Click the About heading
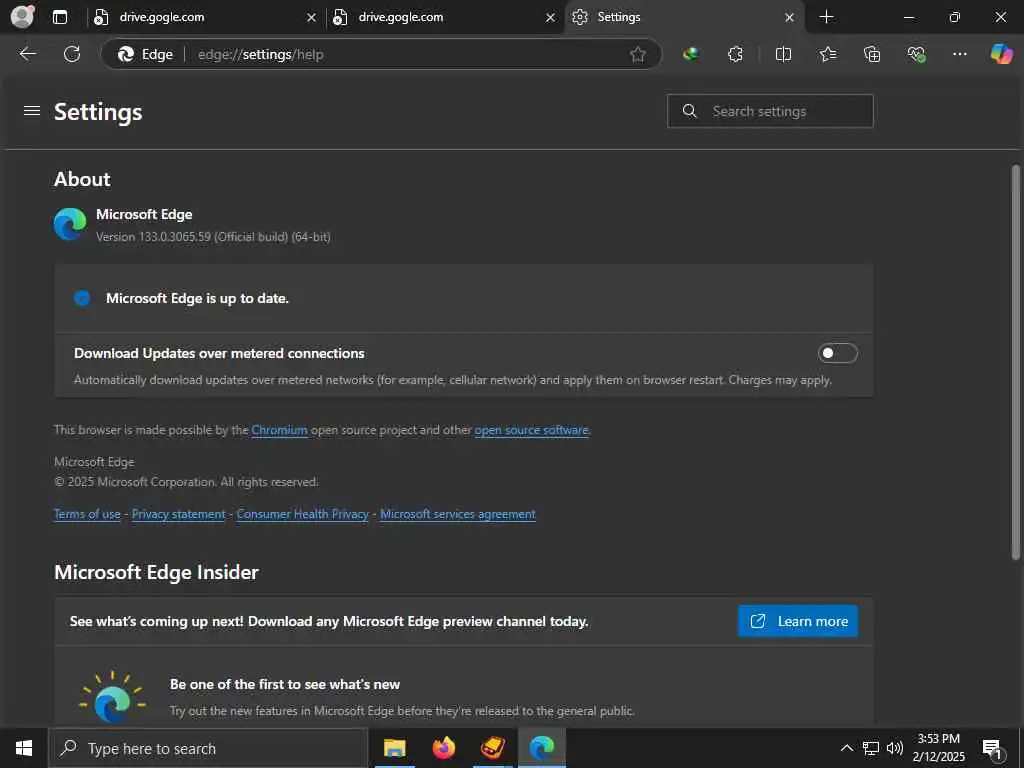 82,179
